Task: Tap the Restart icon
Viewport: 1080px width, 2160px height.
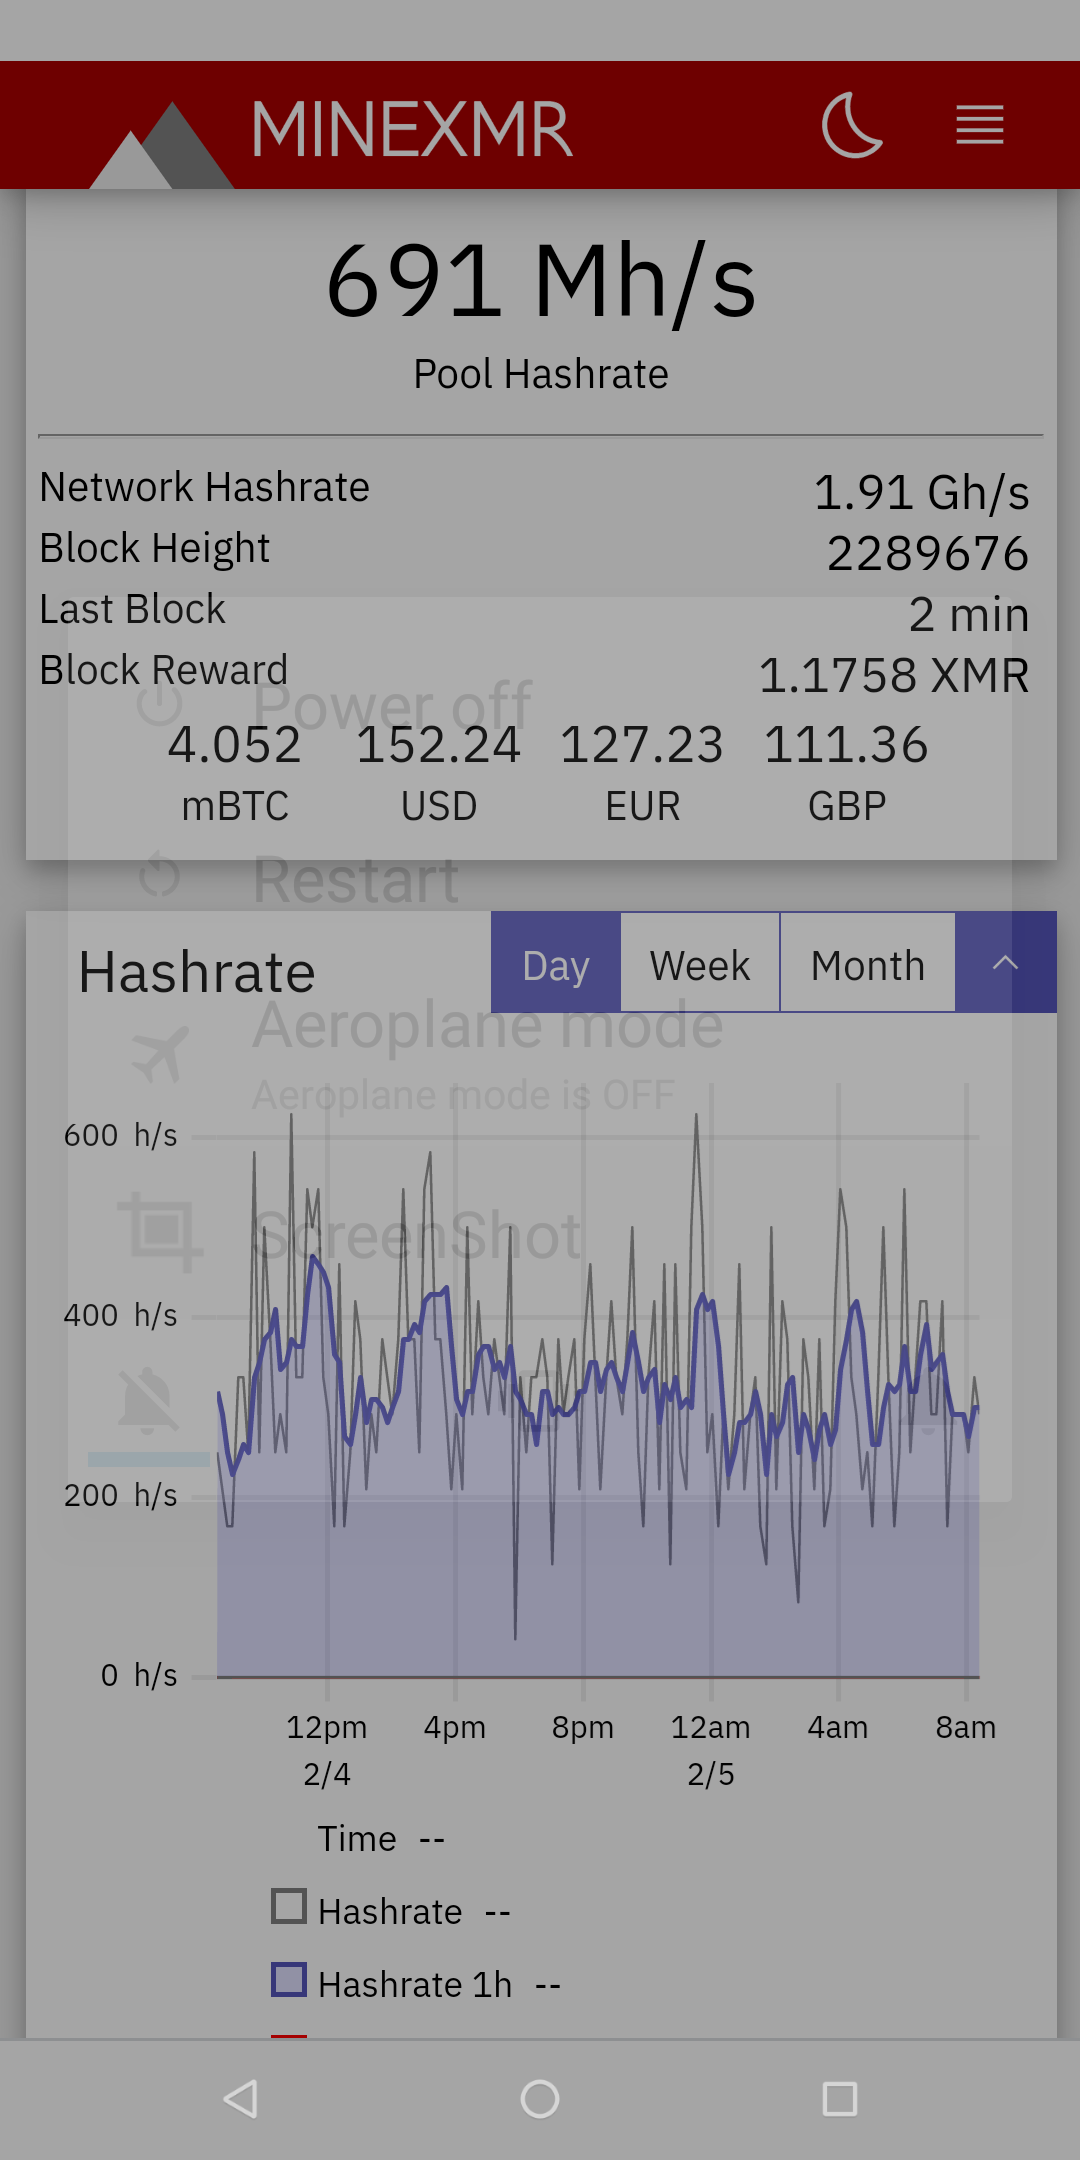Action: [160, 876]
